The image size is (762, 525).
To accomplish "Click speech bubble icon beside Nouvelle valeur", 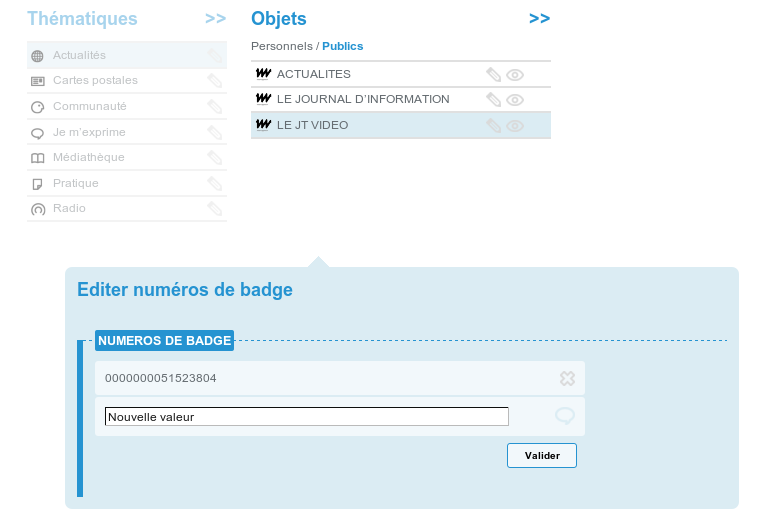I will (x=565, y=416).
